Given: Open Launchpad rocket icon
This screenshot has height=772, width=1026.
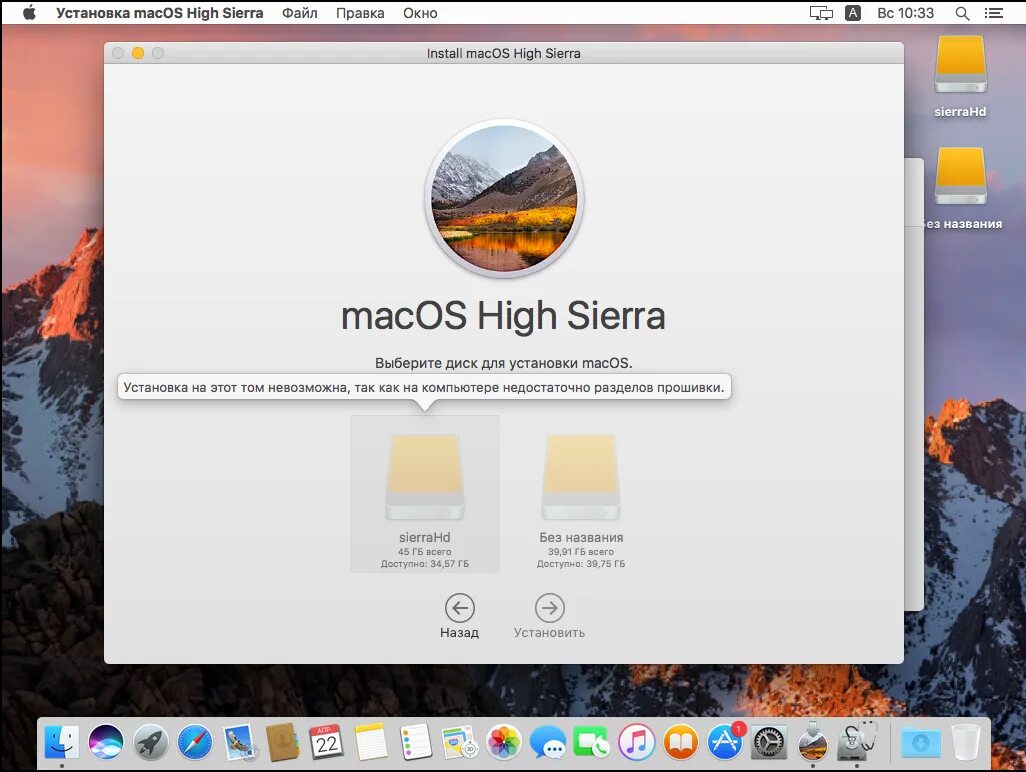Looking at the screenshot, I should pos(150,742).
